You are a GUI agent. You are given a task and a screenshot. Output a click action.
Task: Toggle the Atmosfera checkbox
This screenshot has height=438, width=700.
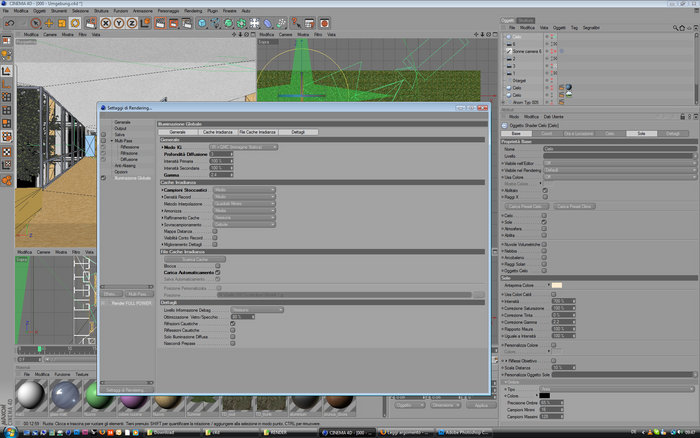pyautogui.click(x=544, y=229)
